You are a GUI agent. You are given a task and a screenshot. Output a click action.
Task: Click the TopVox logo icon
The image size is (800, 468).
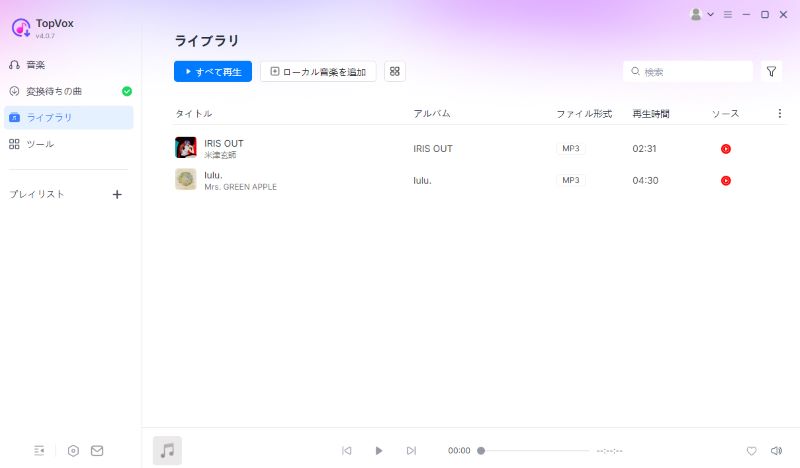[21, 28]
